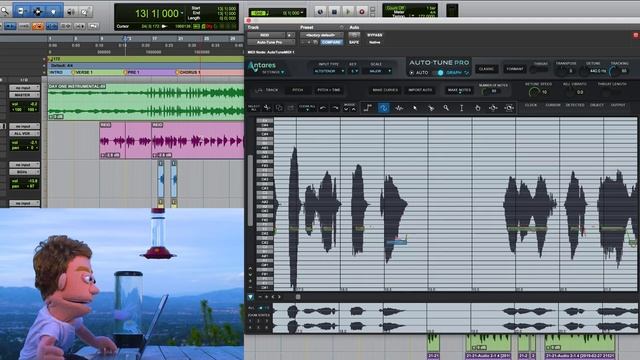
Task: Click the SELECT ALL button
Action: pos(254,108)
